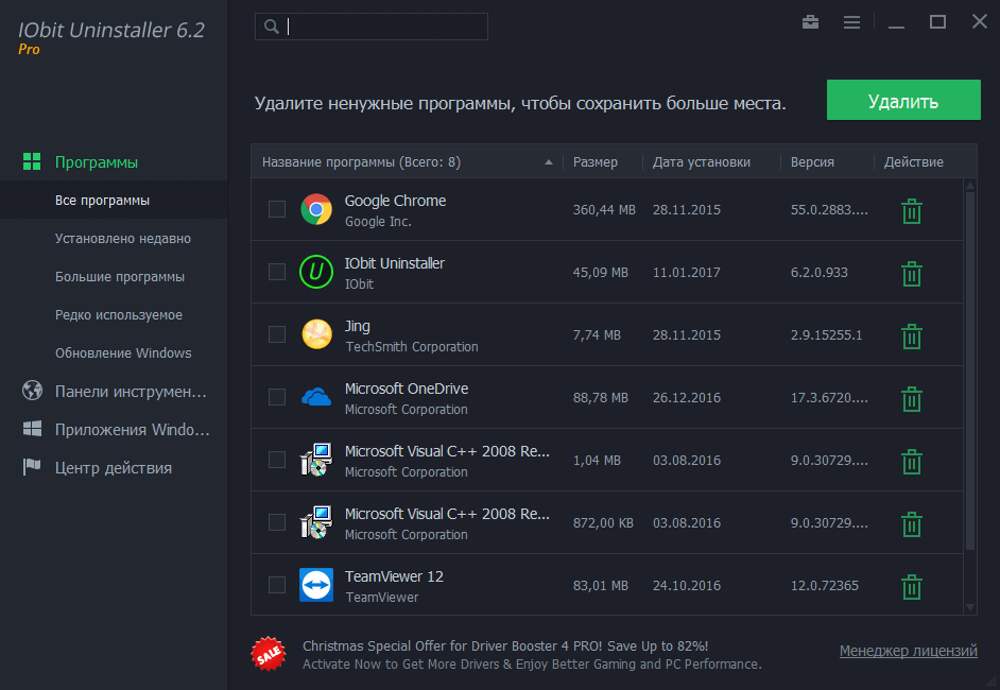This screenshot has width=1000, height=690.
Task: Sort by program name column arrow
Action: click(x=548, y=162)
